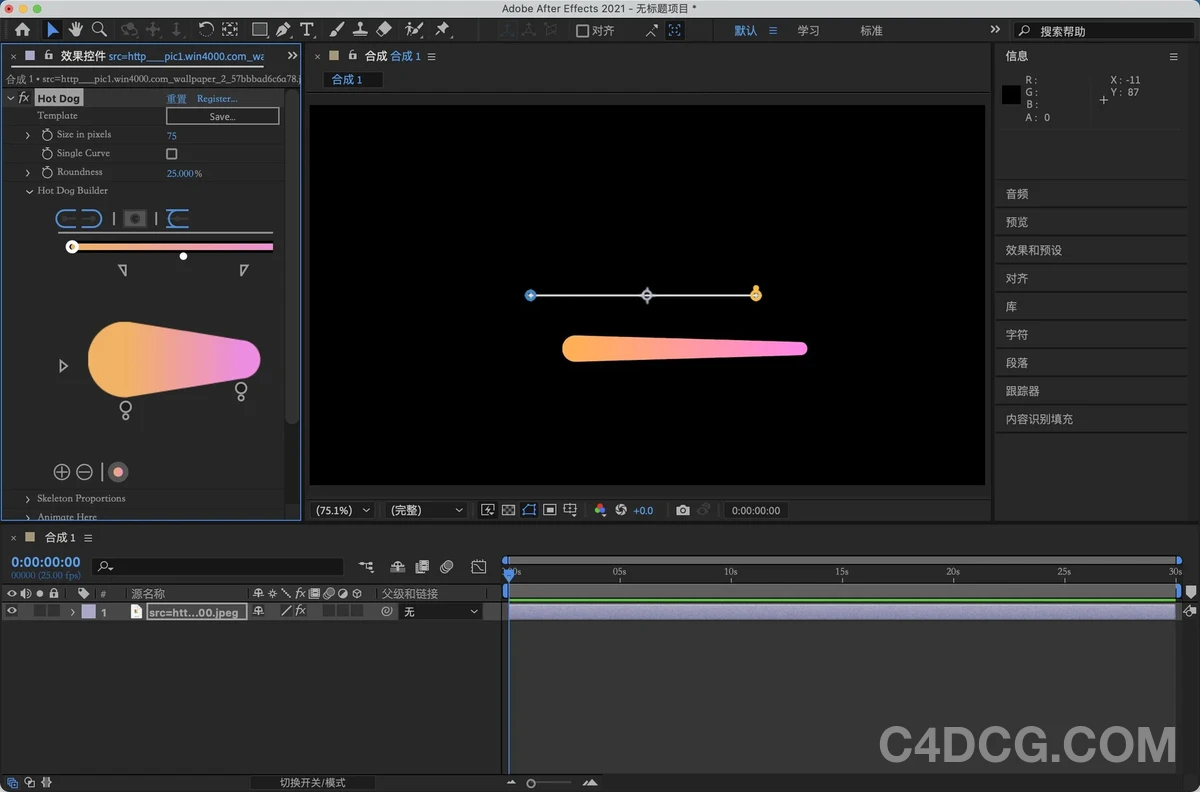Switch to the 合成 1 tab
This screenshot has height=792, width=1200.
tap(352, 79)
